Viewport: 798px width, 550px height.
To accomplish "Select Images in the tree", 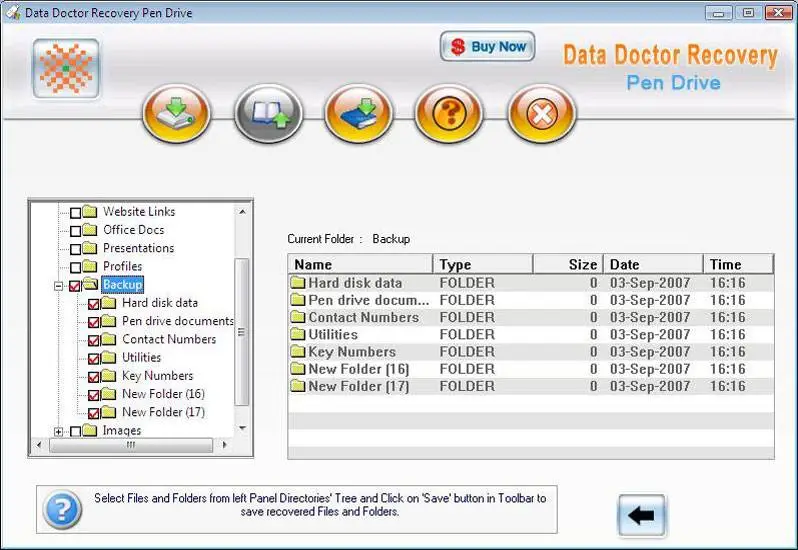I will click(x=122, y=430).
